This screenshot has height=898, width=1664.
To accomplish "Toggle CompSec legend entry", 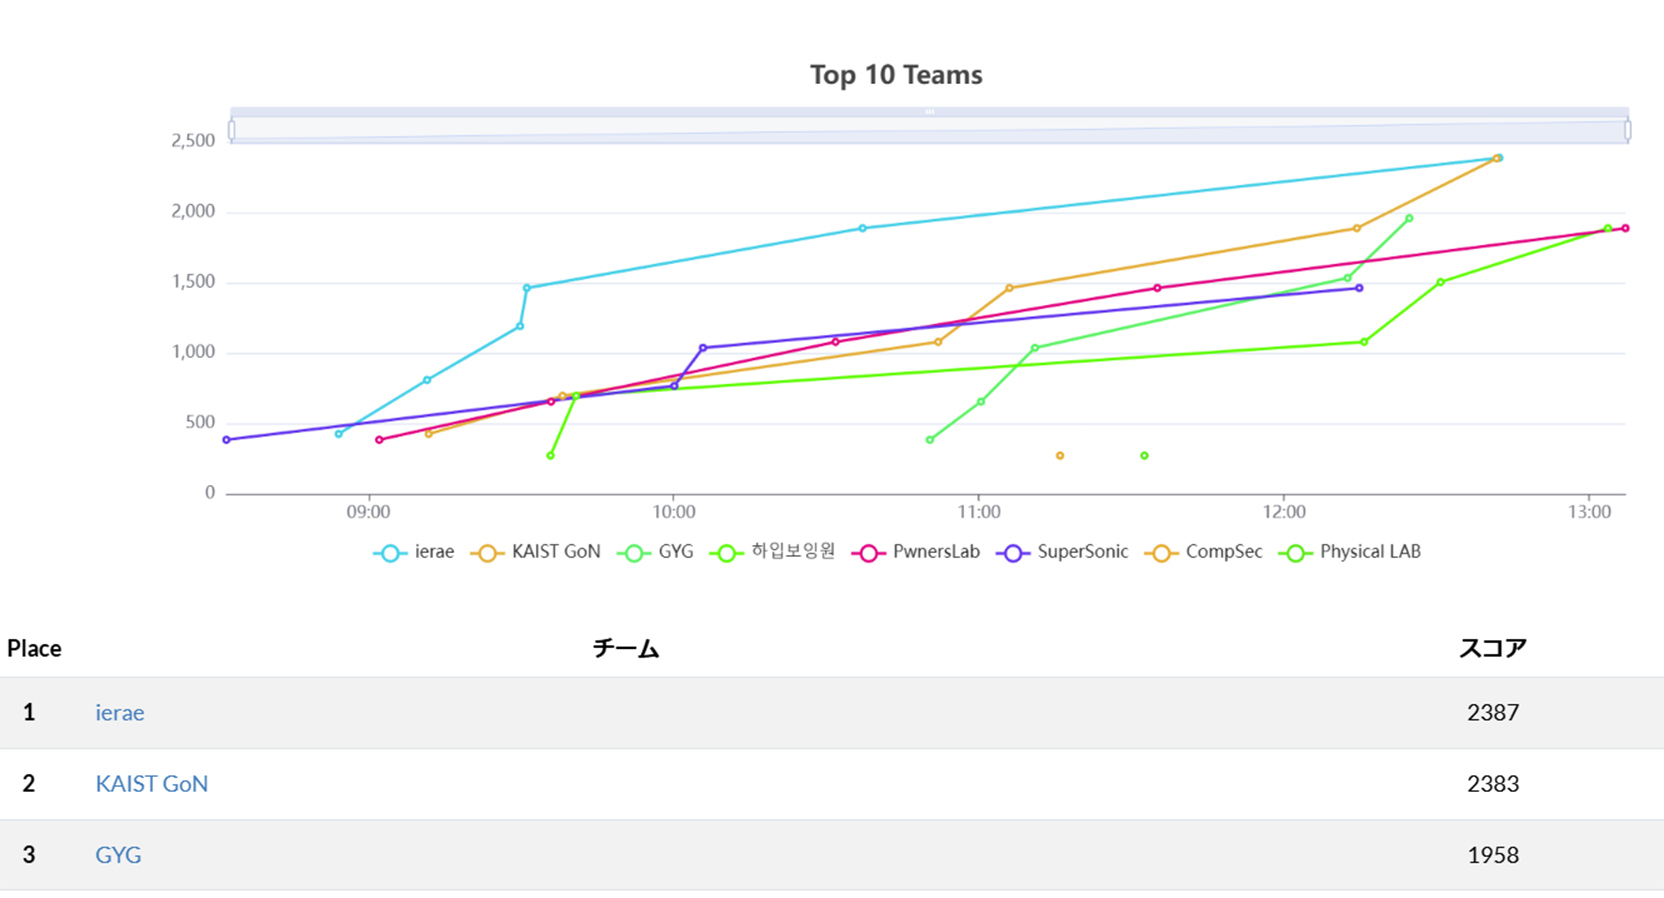I will pos(1204,552).
